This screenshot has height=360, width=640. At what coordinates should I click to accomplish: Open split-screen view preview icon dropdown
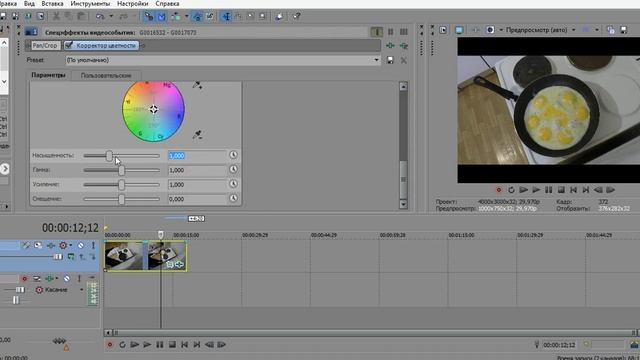[x=501, y=30]
